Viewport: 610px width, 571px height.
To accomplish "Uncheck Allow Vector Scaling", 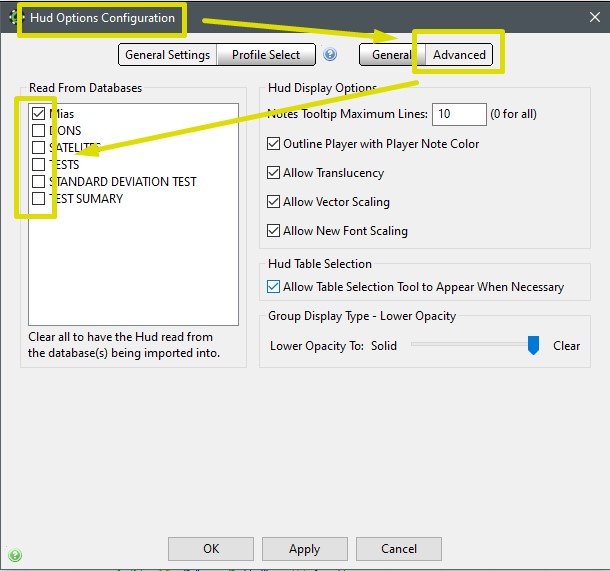I will pos(274,202).
